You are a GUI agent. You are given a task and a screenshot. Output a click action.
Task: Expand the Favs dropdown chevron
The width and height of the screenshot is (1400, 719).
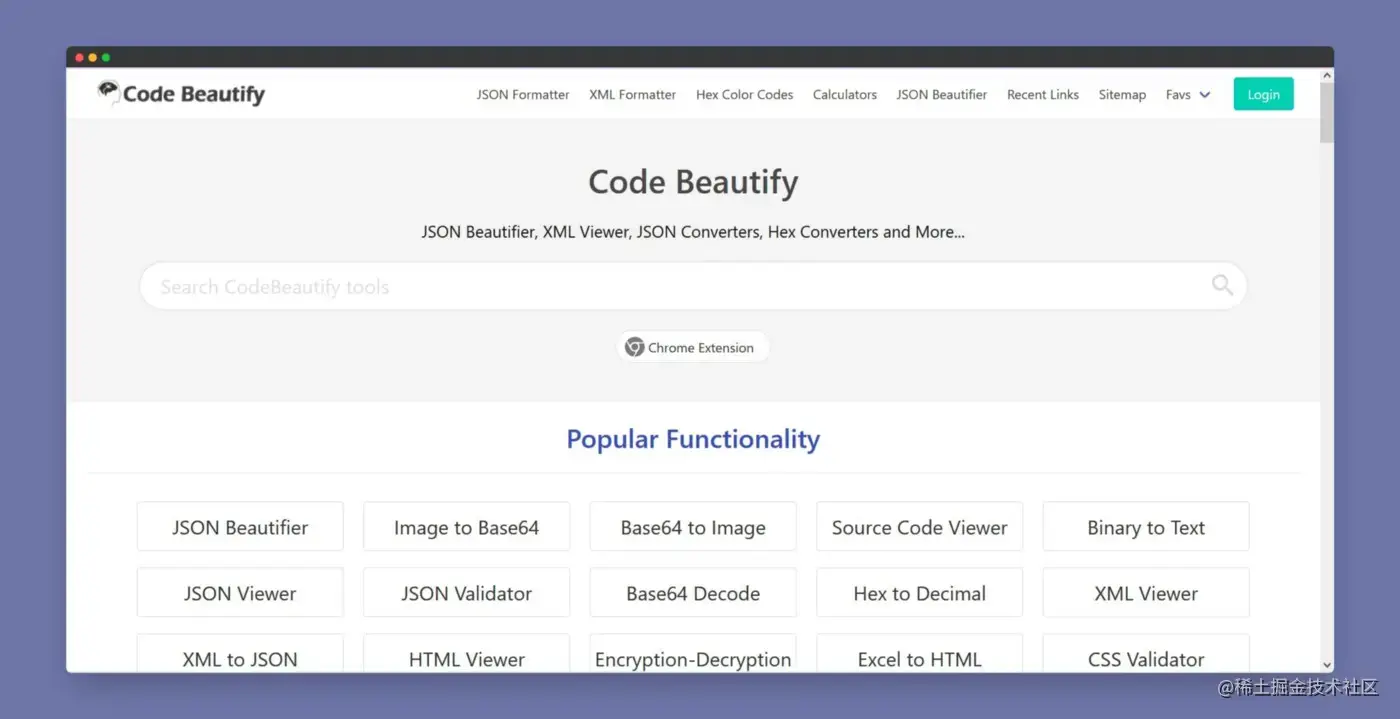[1205, 95]
